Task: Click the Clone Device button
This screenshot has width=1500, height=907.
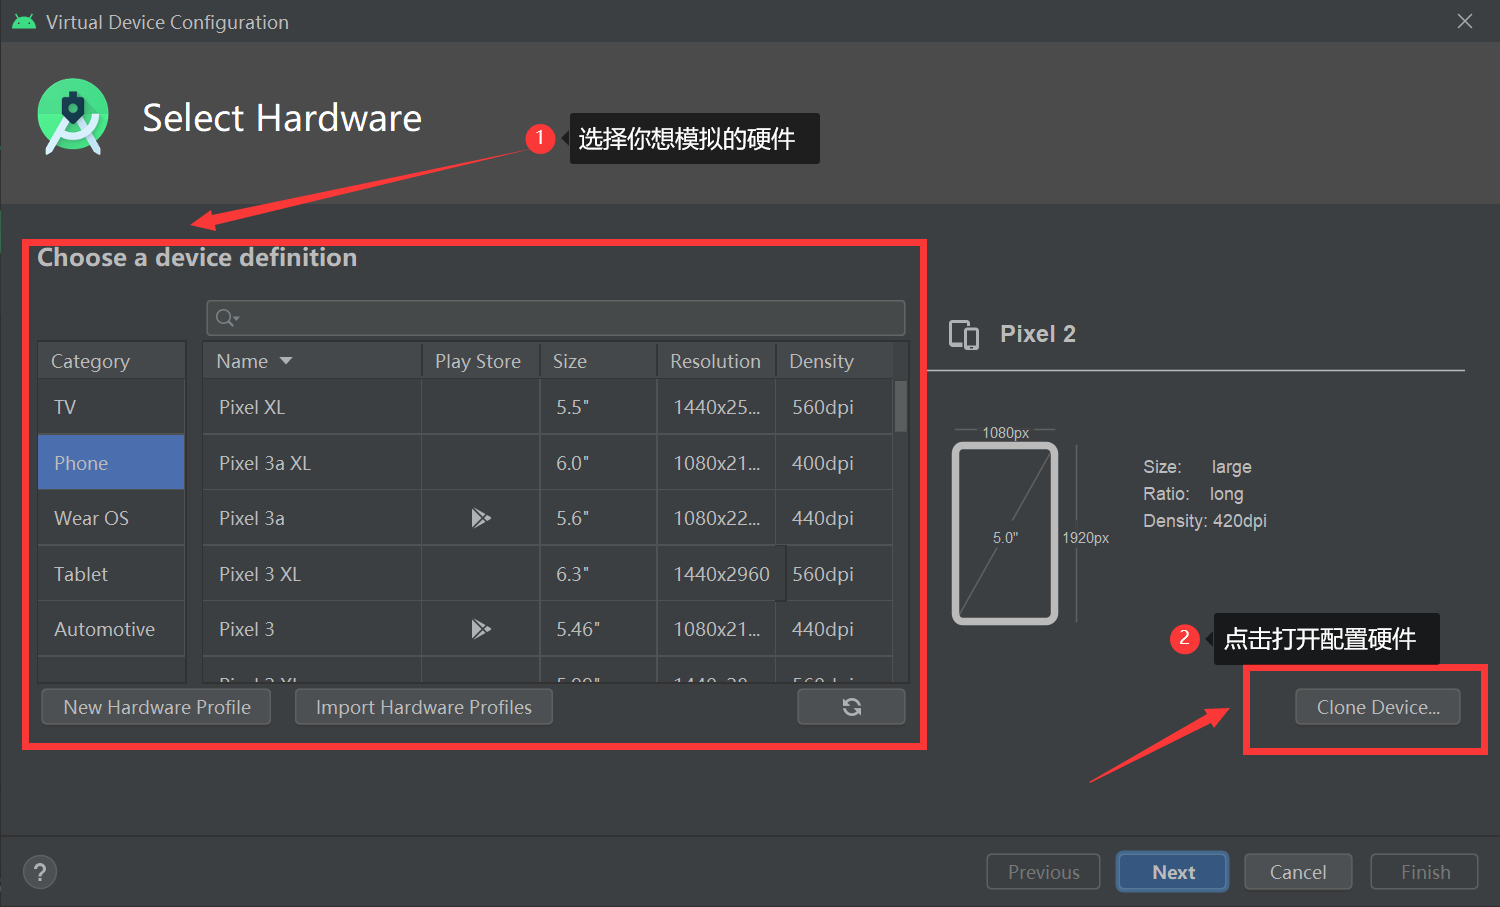Action: 1378,707
